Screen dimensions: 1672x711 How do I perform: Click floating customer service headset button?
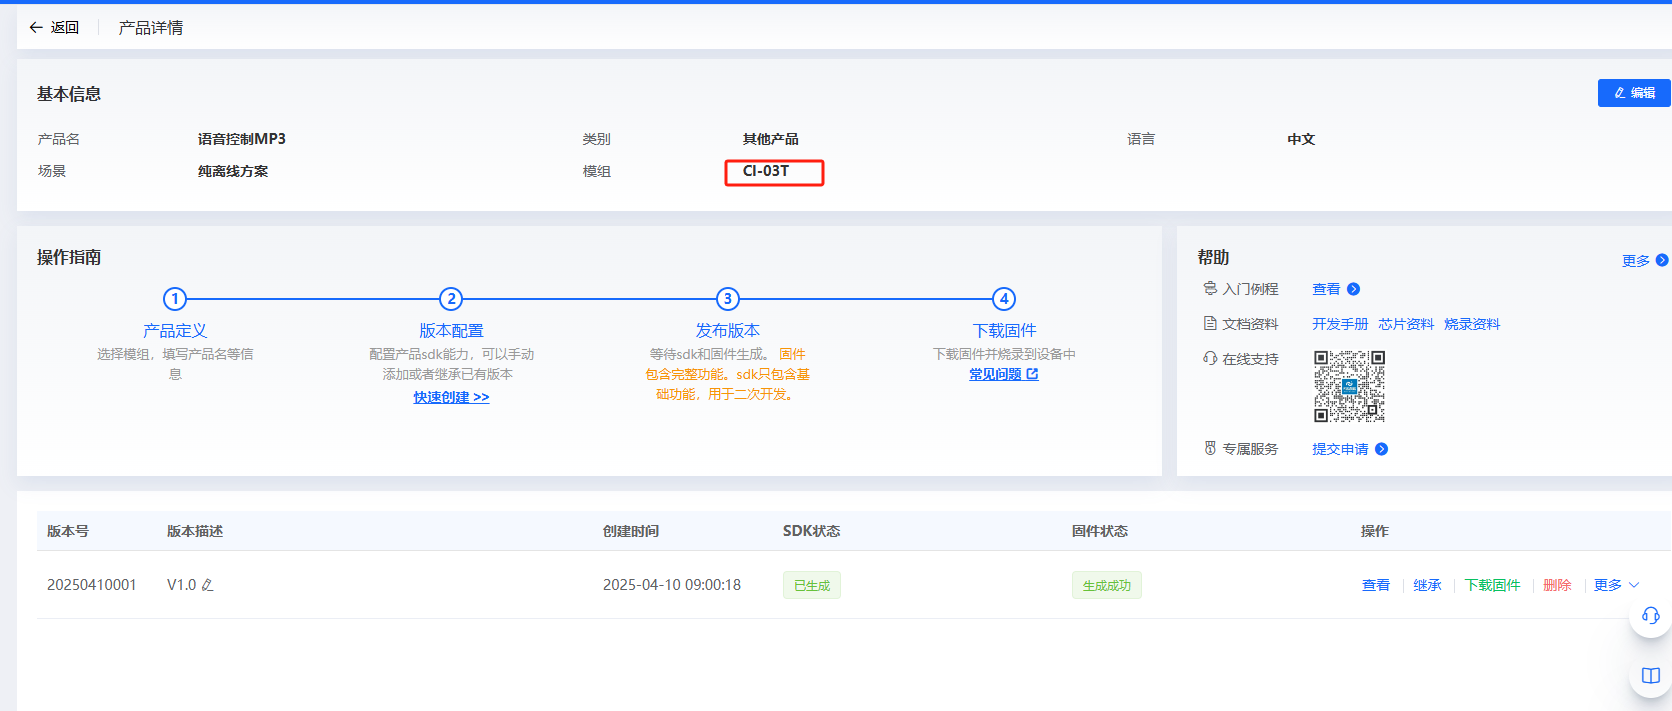click(1650, 616)
